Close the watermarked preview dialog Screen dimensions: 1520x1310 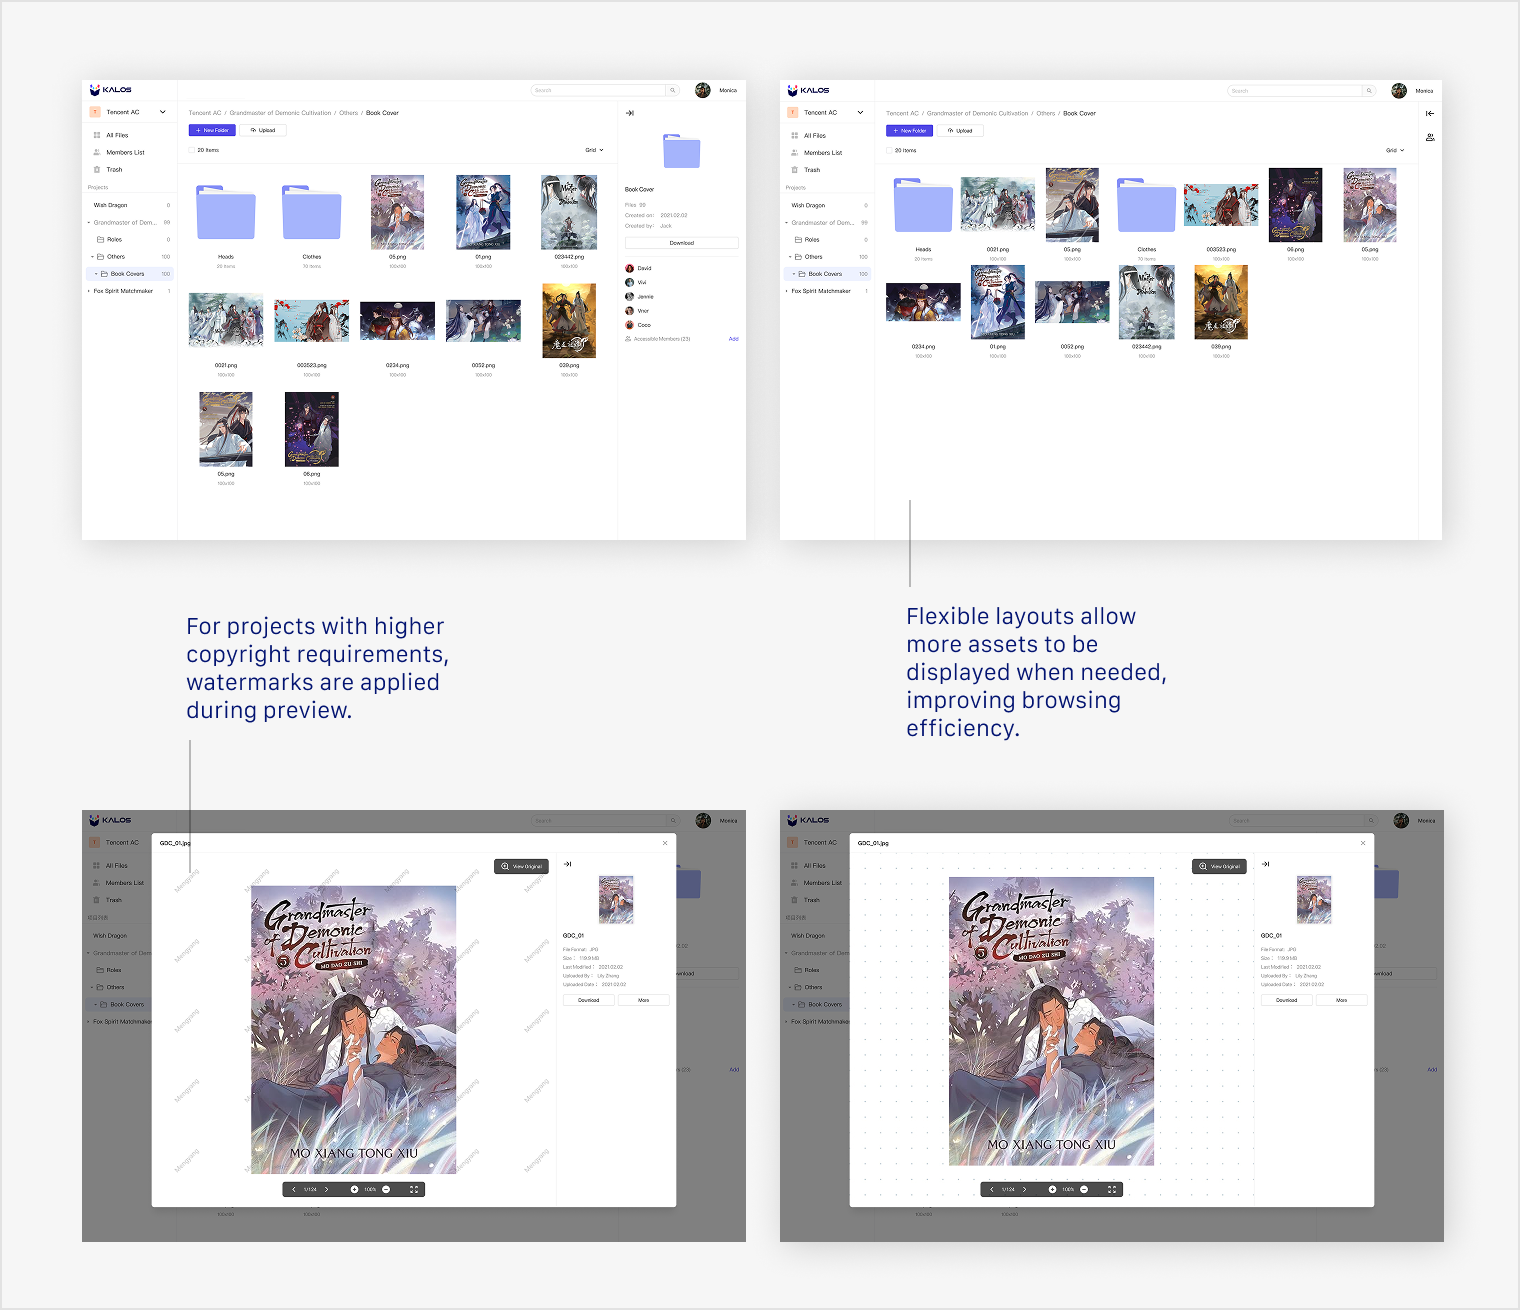coord(665,843)
